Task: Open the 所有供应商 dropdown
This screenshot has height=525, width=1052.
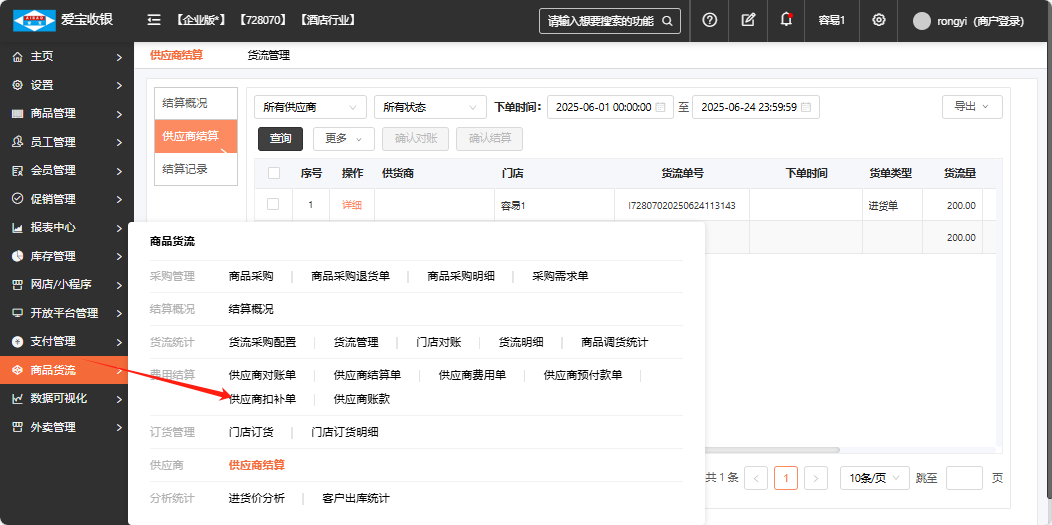Action: [310, 107]
